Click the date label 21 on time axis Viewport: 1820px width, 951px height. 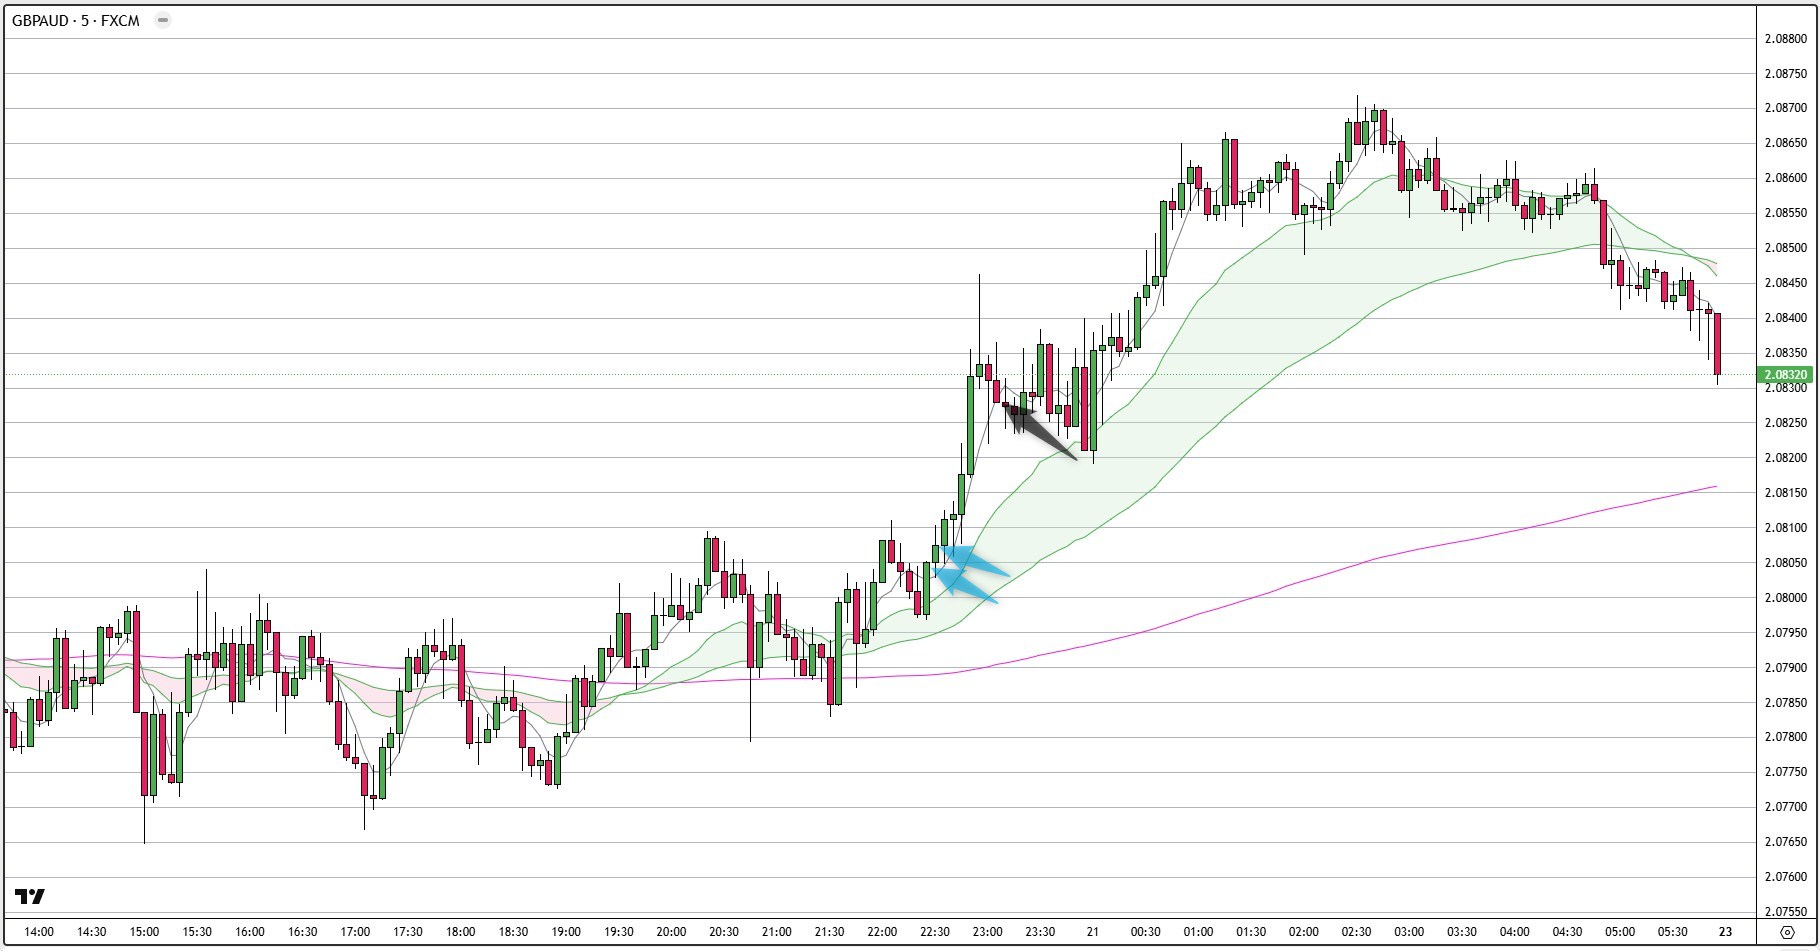tap(1092, 932)
